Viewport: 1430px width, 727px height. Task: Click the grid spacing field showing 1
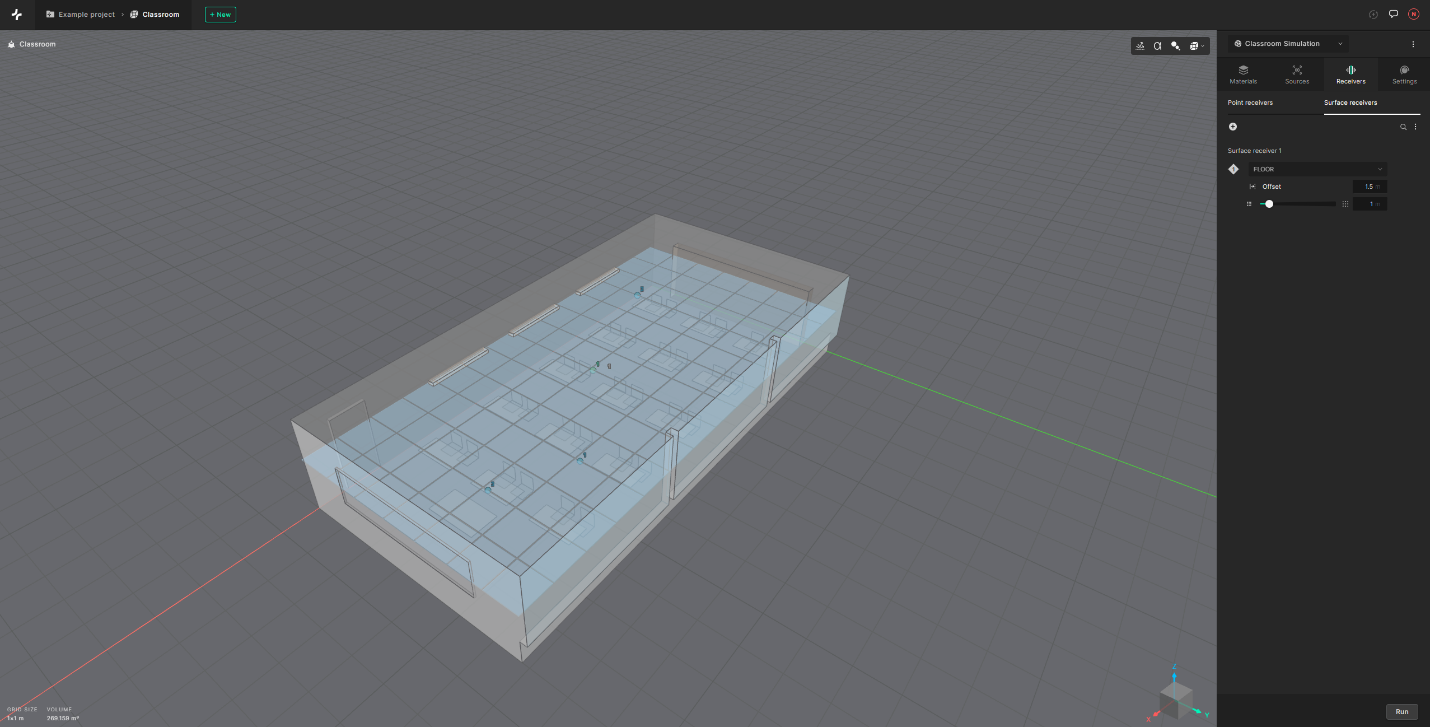(x=1369, y=204)
